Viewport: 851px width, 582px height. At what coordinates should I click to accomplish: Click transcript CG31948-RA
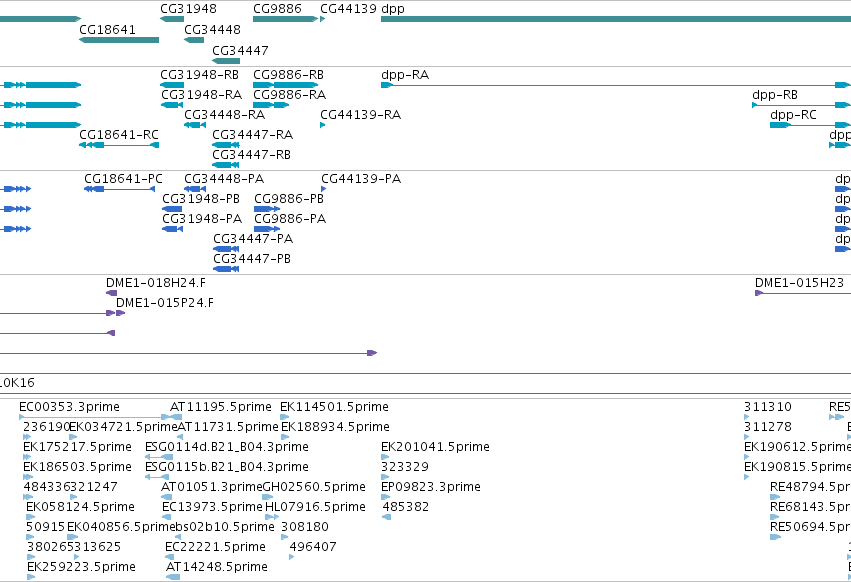tap(201, 95)
